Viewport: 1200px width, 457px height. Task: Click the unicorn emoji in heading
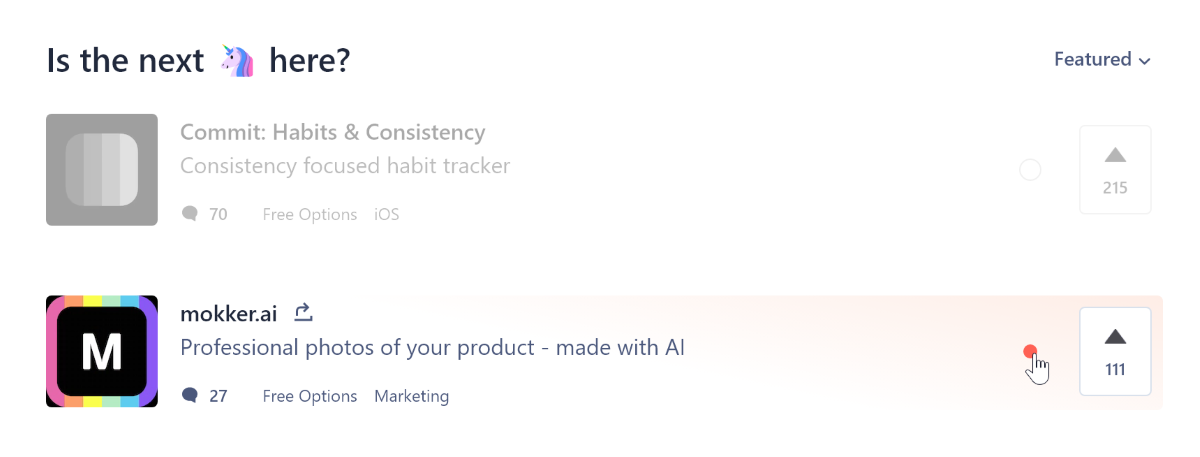[x=236, y=61]
